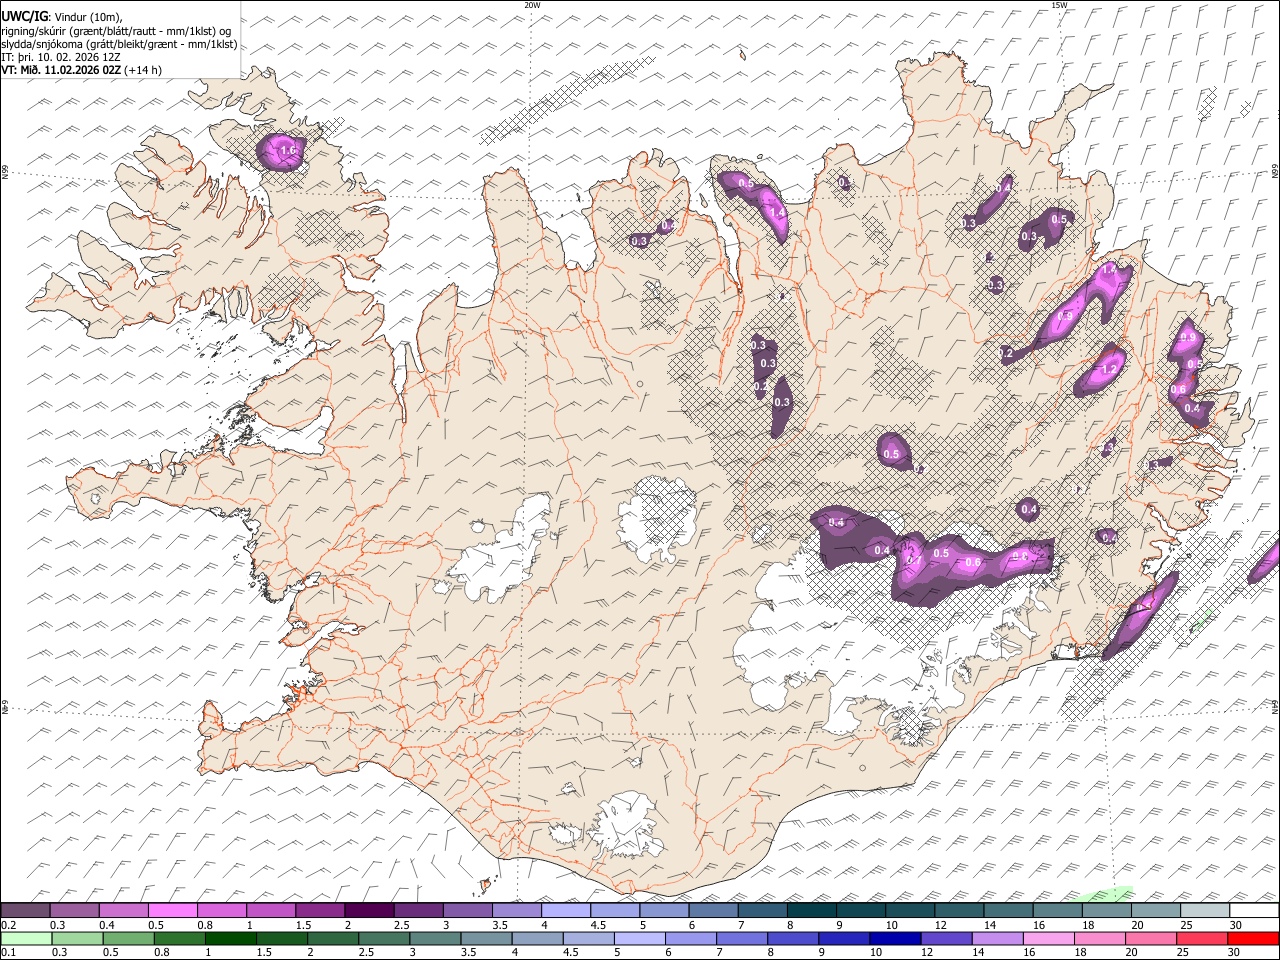Screen dimensions: 1280x960
Task: Click the 'rigning/skúrir' legend description line
Action: [115, 31]
